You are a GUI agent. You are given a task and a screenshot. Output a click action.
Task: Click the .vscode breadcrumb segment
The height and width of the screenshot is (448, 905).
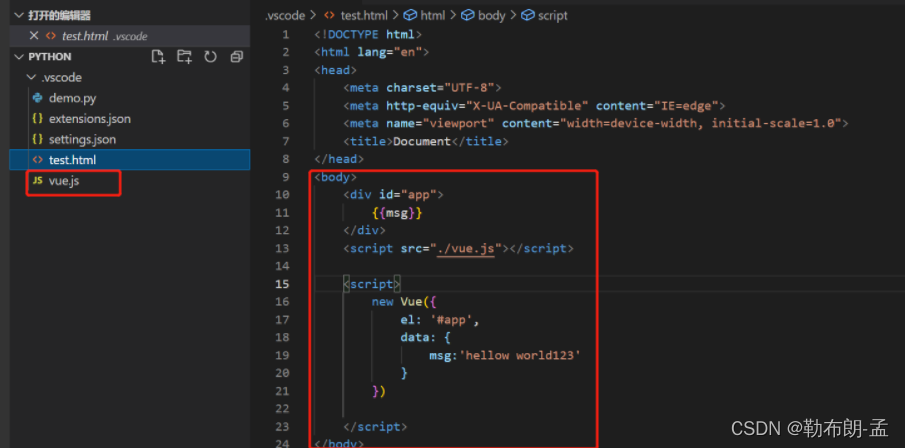tap(285, 16)
